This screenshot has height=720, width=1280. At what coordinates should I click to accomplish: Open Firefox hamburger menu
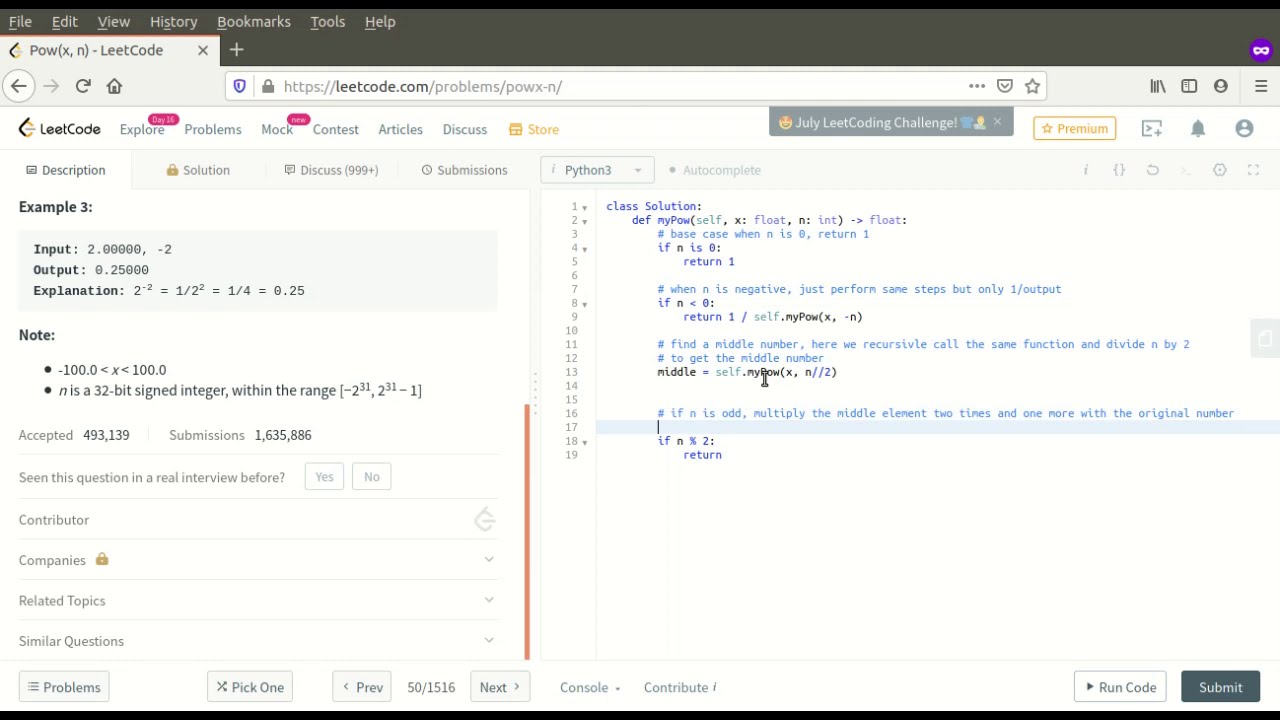(1261, 86)
